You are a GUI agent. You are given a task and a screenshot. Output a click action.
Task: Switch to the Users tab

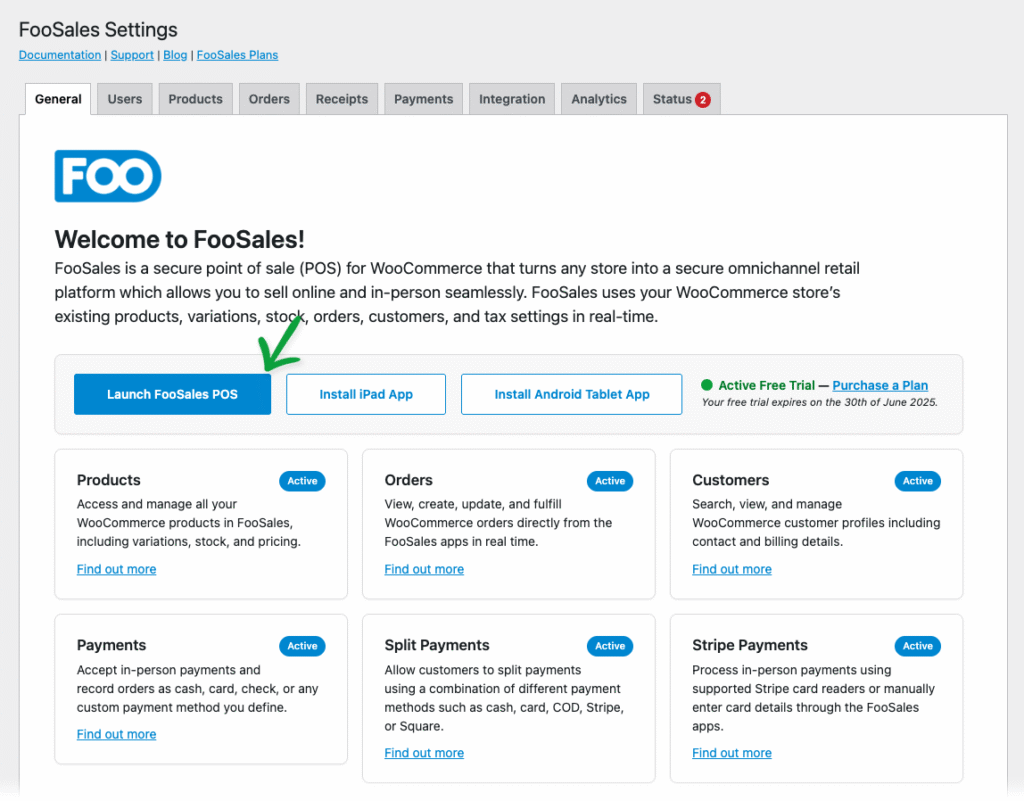tap(125, 99)
